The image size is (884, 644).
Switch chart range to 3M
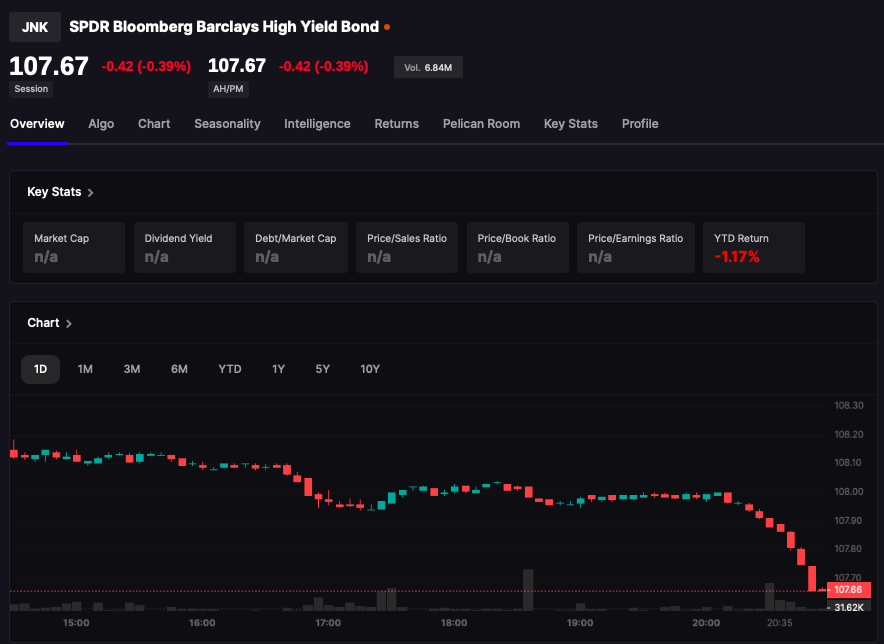pyautogui.click(x=132, y=369)
